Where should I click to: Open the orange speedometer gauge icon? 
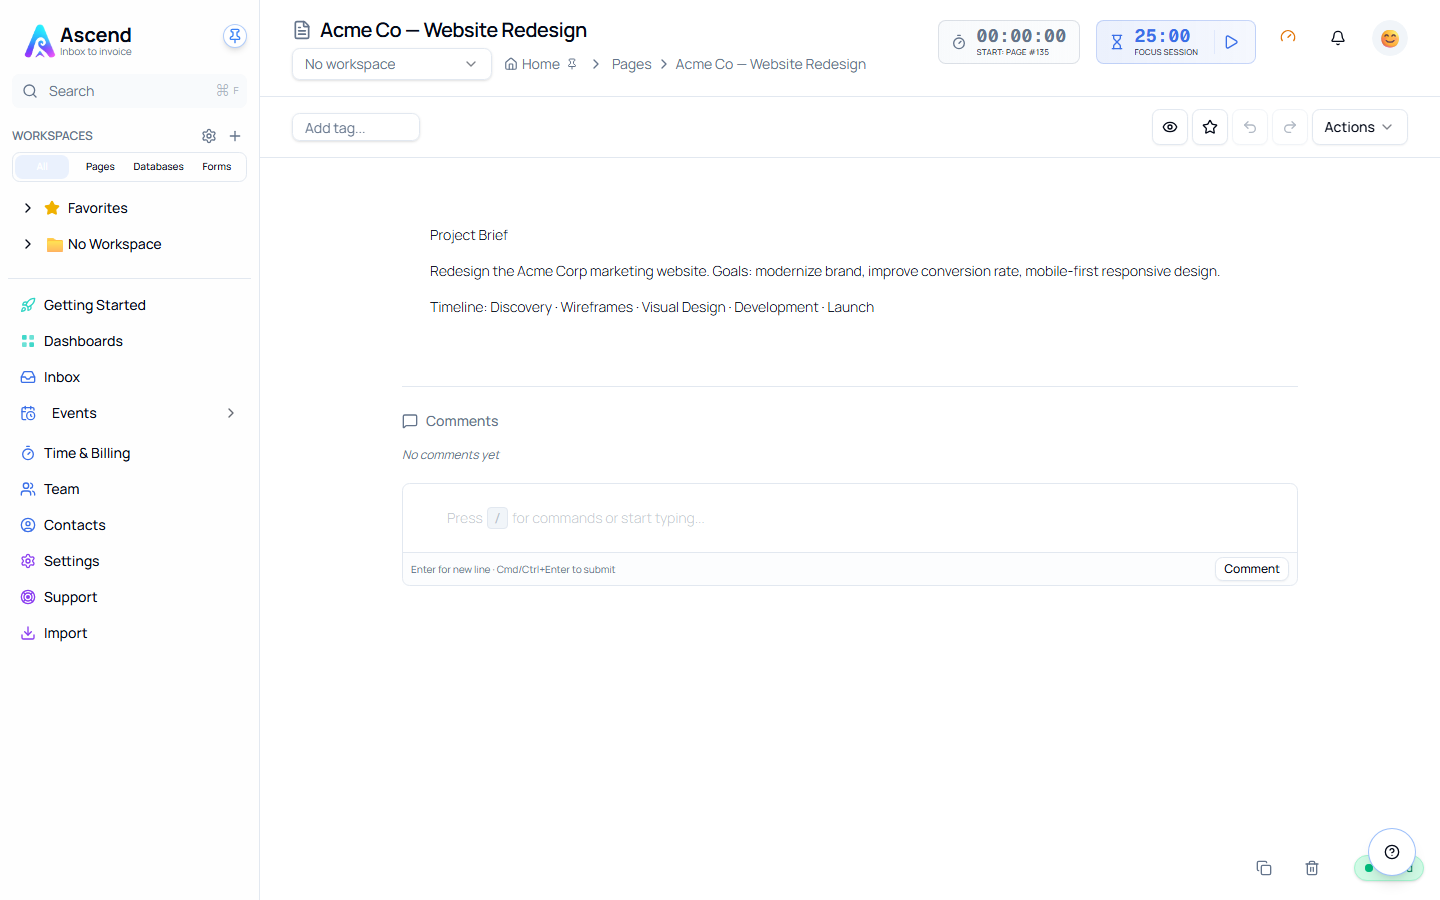pyautogui.click(x=1288, y=37)
